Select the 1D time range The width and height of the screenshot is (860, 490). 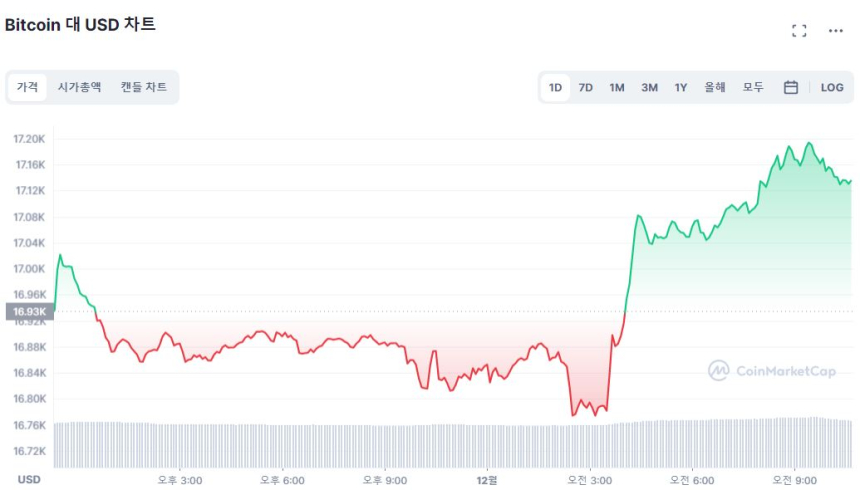tap(555, 88)
